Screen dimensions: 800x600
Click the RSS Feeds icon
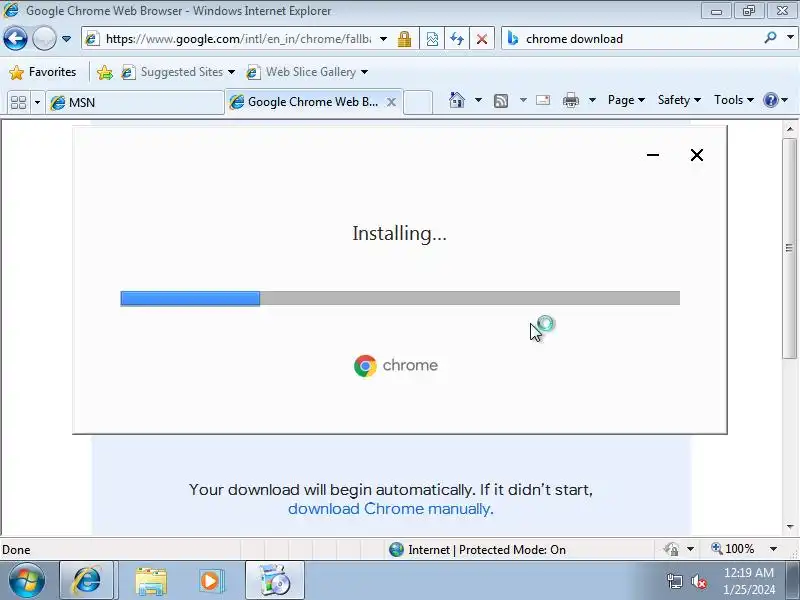pyautogui.click(x=501, y=101)
